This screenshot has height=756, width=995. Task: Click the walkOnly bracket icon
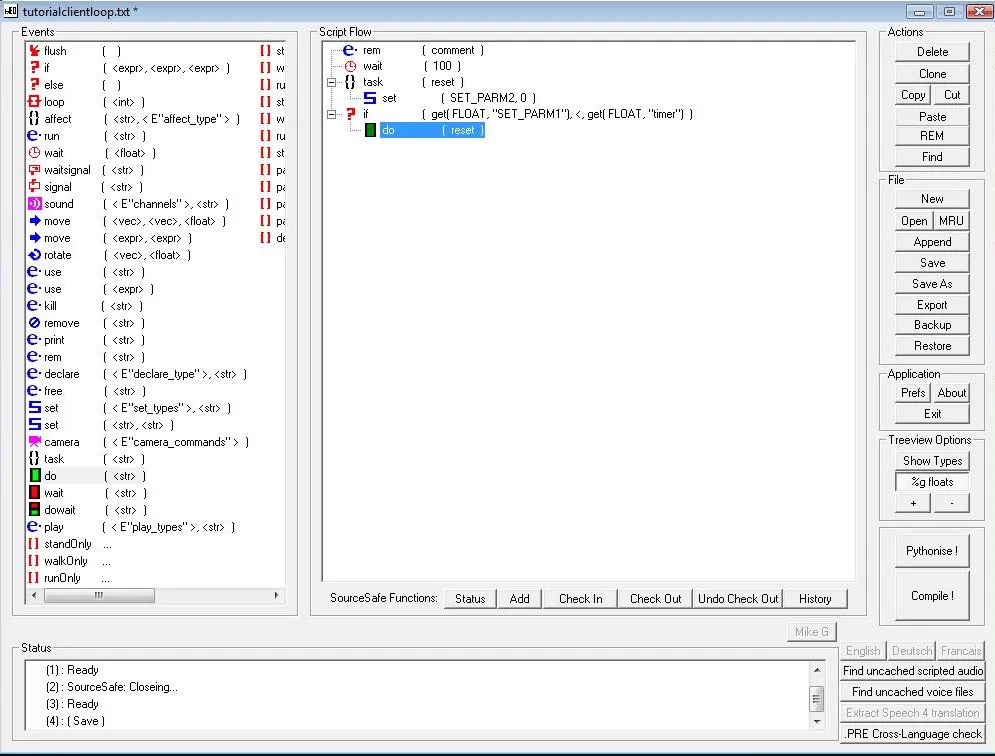(x=34, y=561)
